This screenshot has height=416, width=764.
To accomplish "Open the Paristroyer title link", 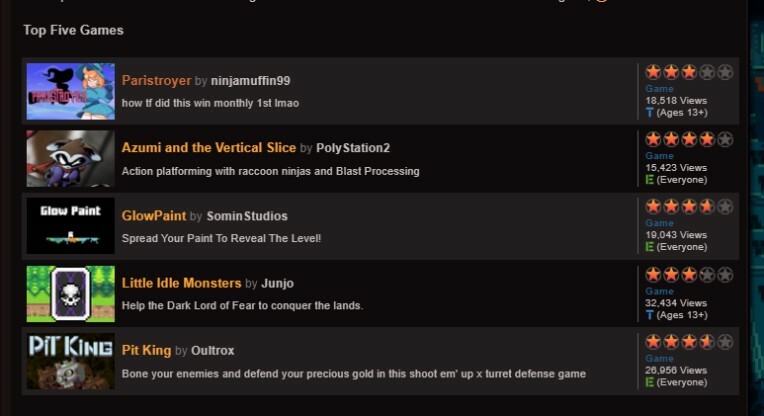I will click(156, 80).
